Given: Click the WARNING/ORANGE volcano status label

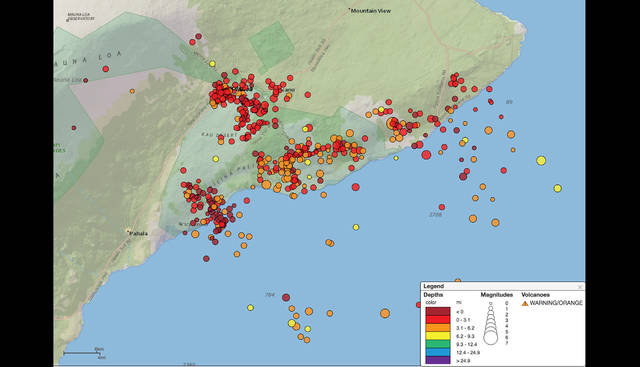Looking at the screenshot, I should (x=556, y=303).
